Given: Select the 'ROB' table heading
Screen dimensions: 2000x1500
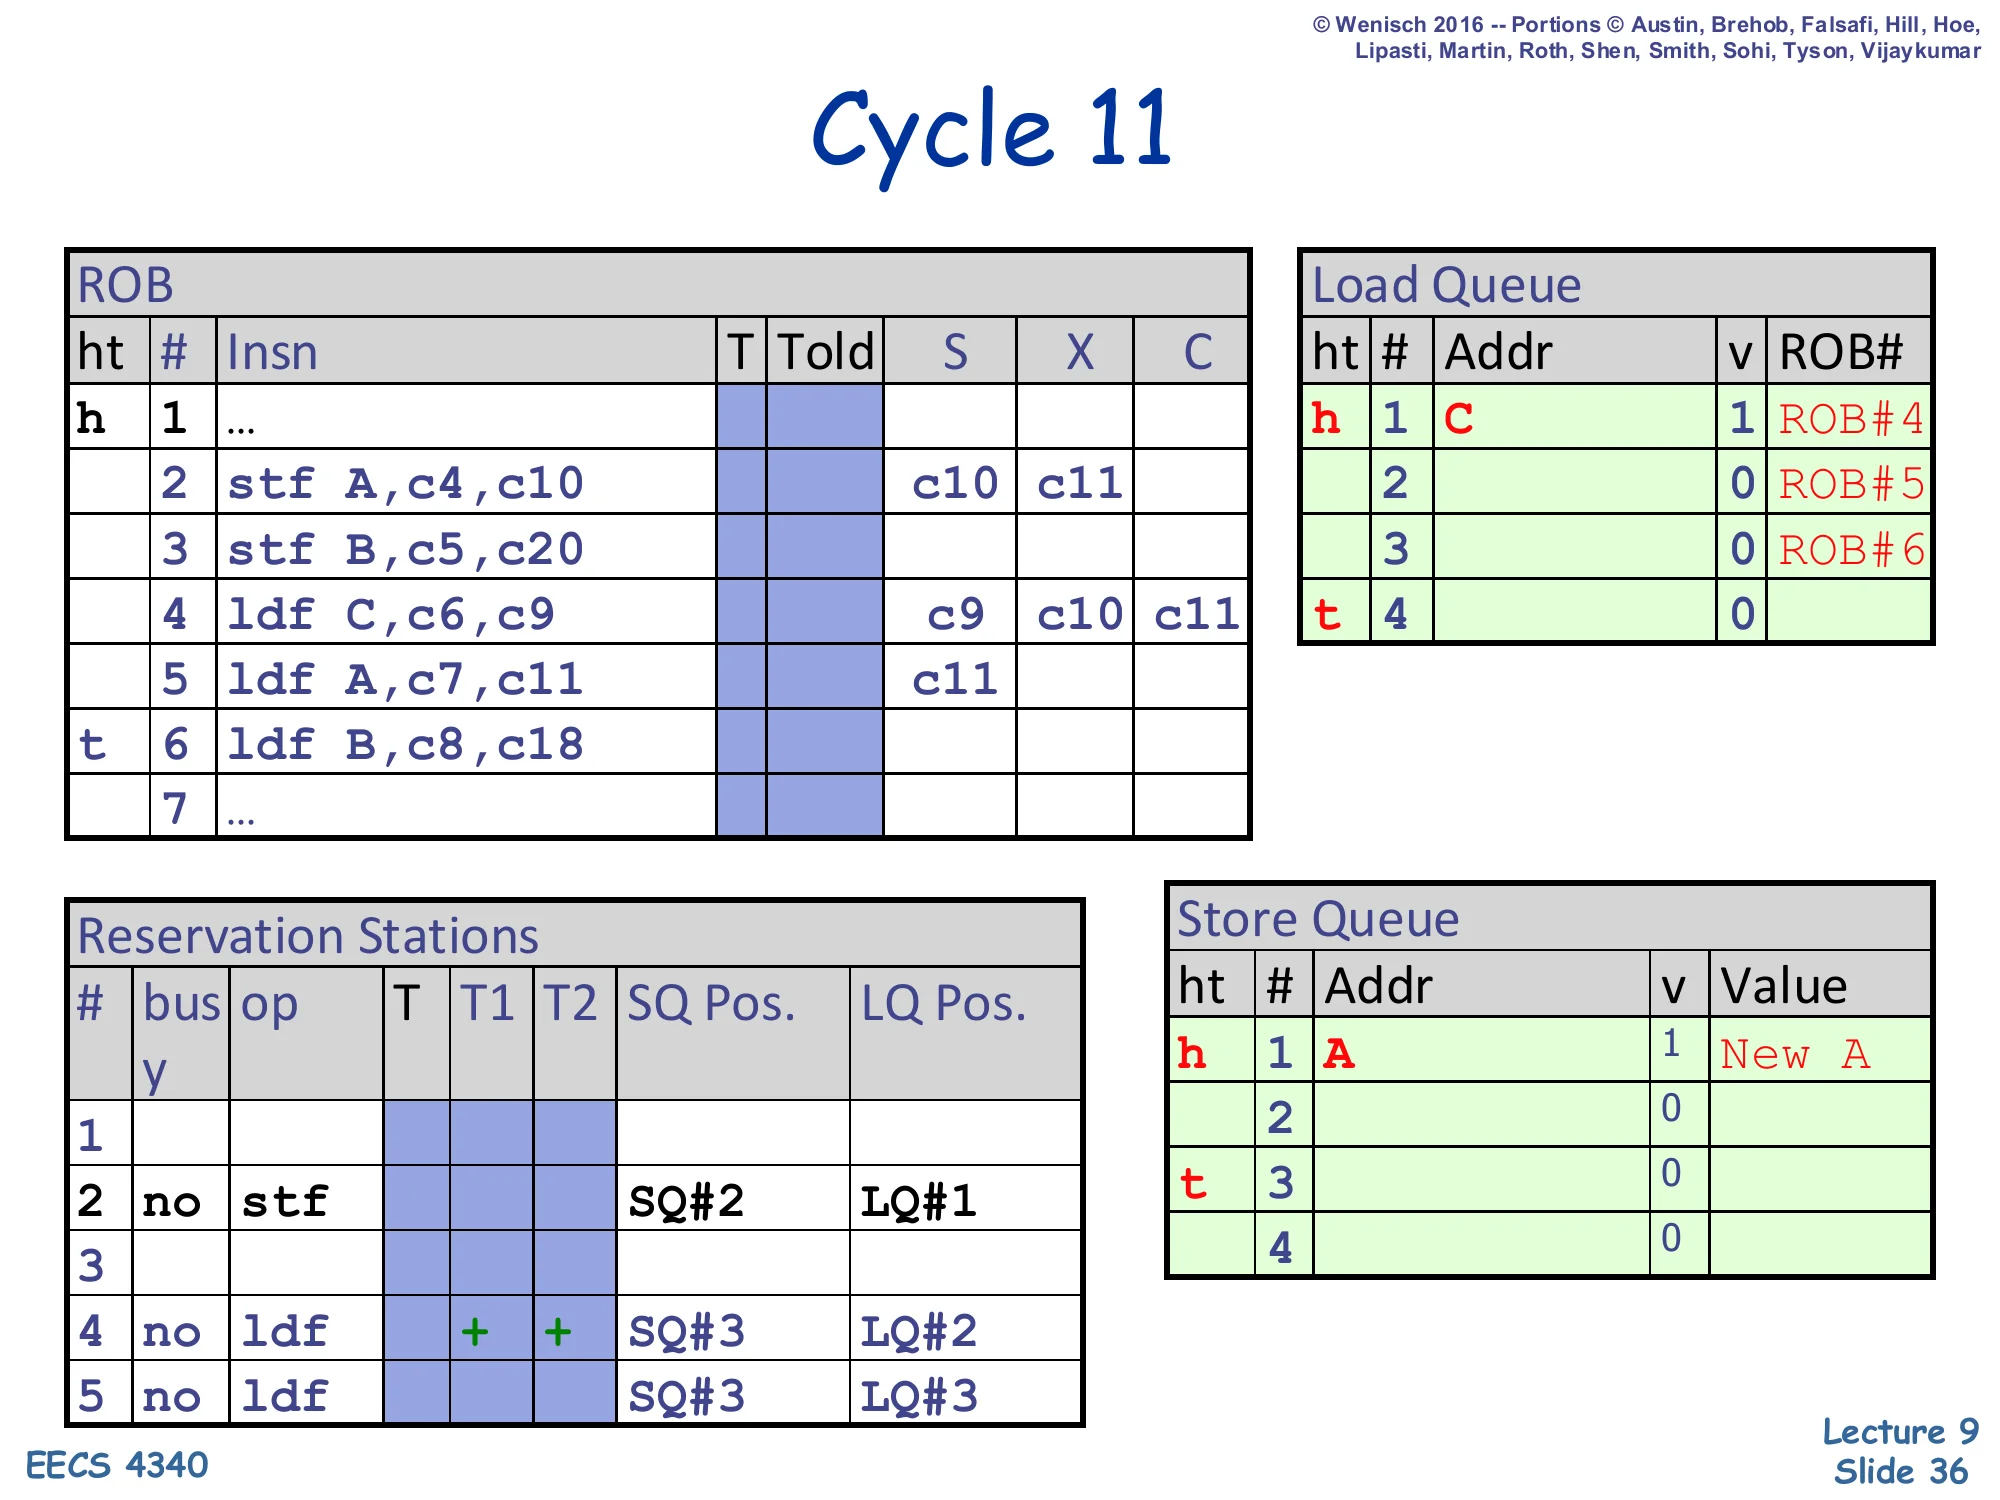Looking at the screenshot, I should coord(125,286).
